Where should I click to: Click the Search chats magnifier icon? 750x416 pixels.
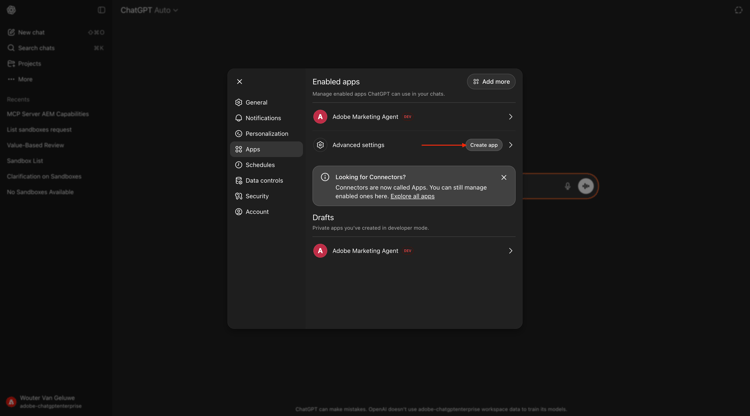[x=11, y=48]
